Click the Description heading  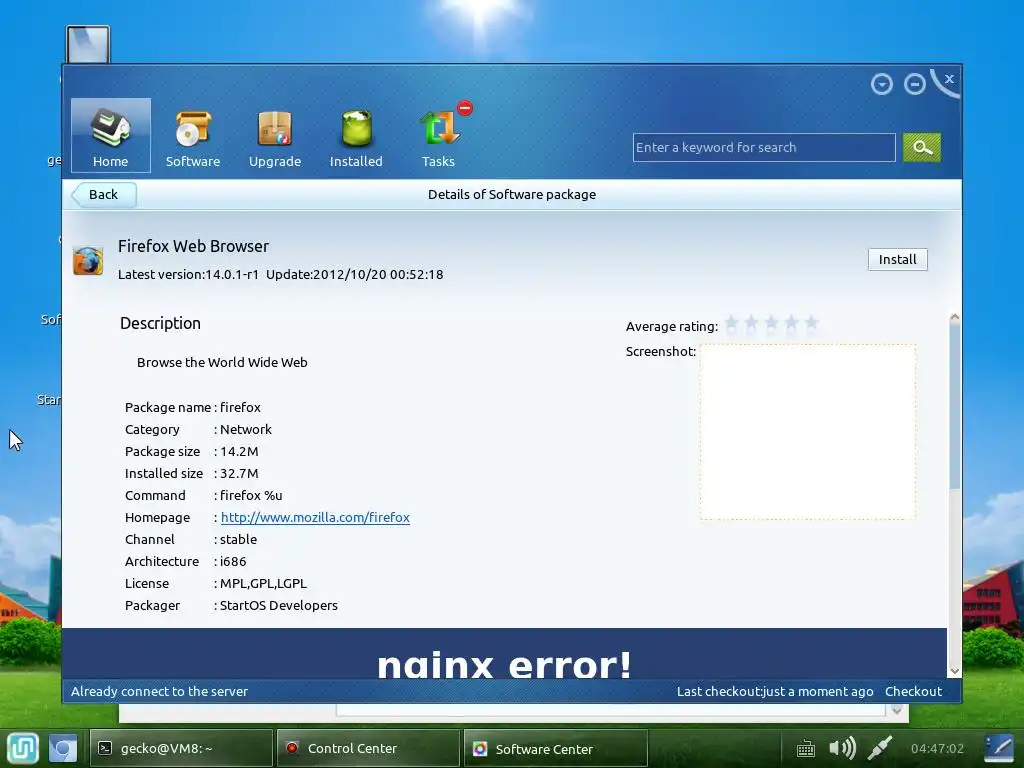161,323
